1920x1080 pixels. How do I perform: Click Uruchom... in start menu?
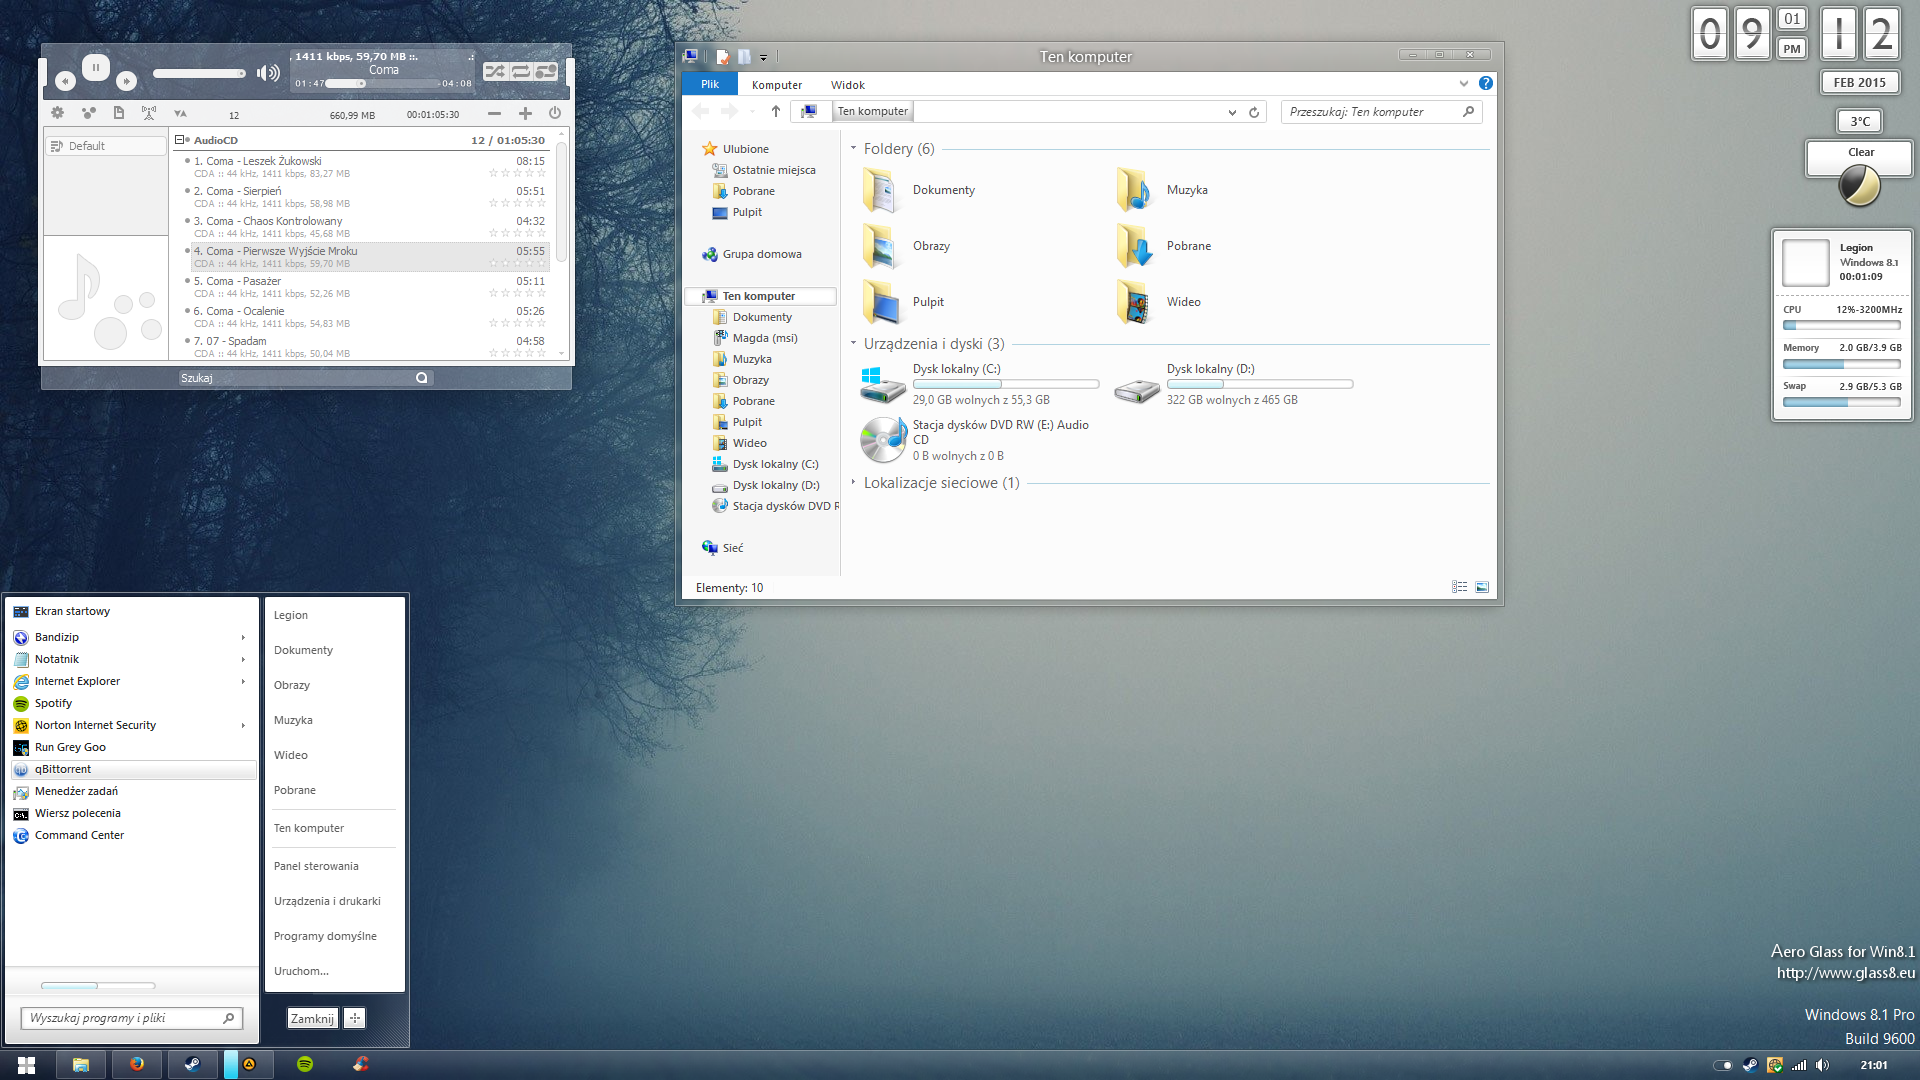301,971
